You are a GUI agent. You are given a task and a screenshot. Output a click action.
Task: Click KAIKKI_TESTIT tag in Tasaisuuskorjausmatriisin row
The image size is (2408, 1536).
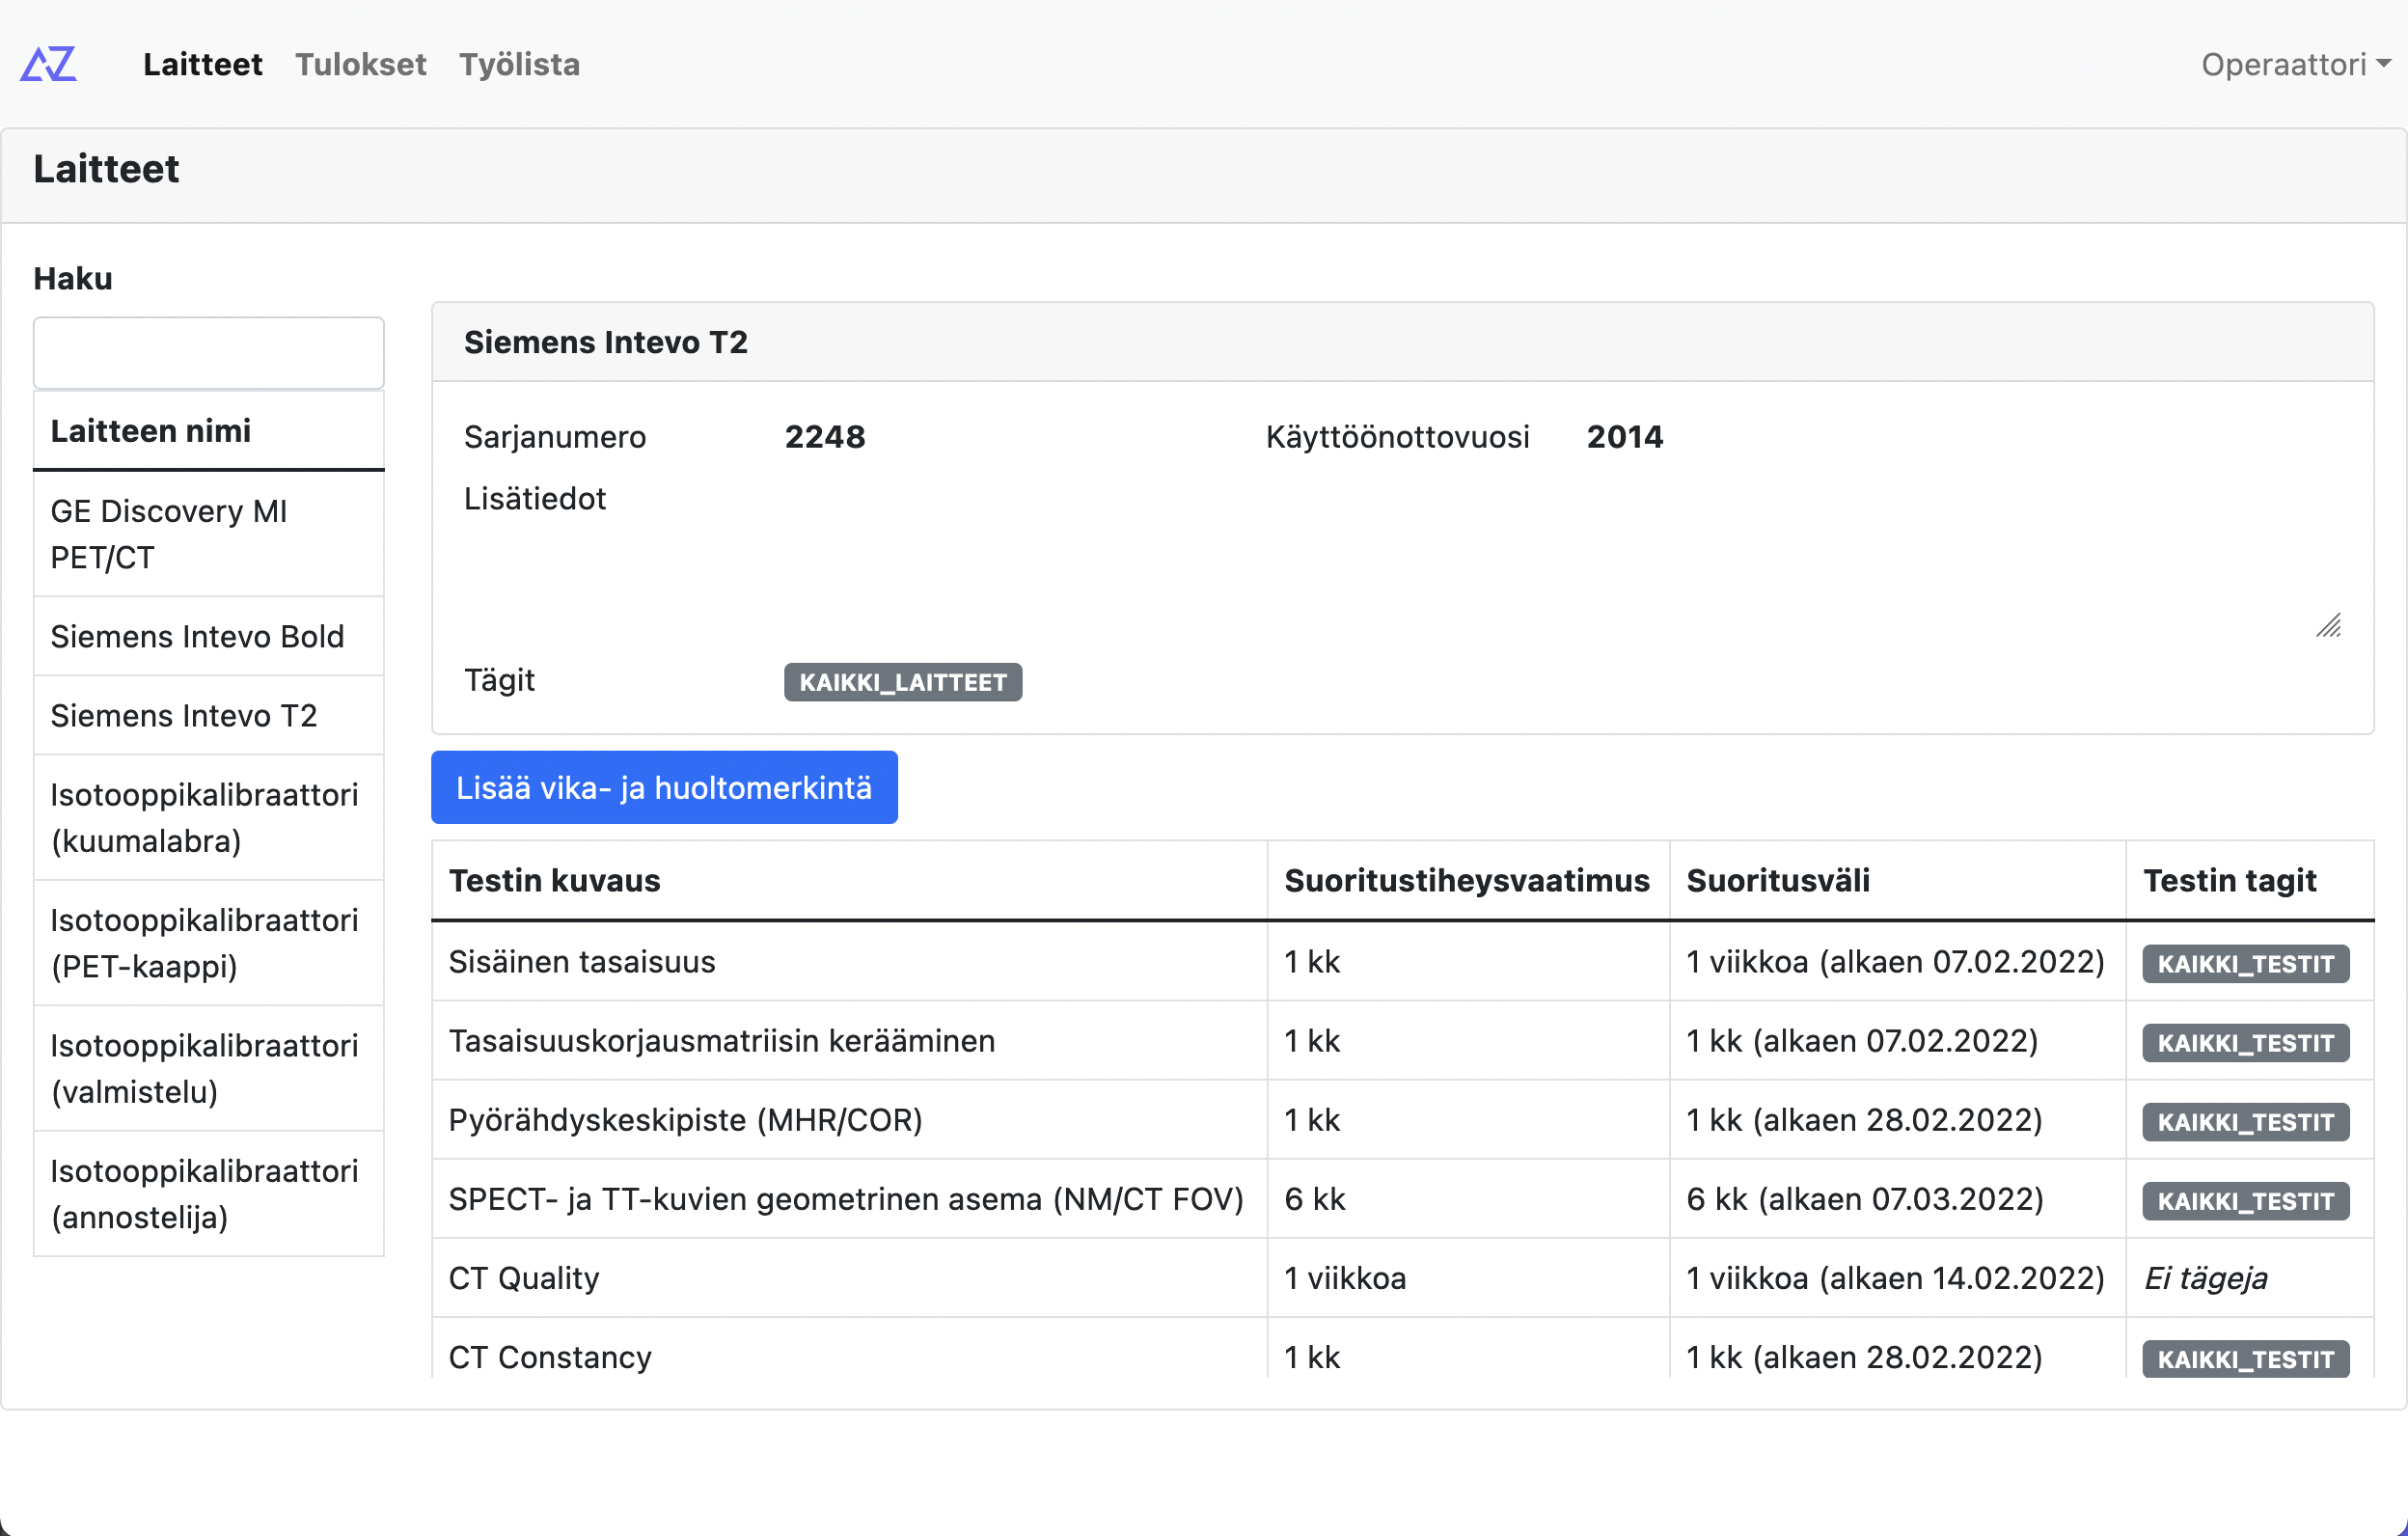click(2245, 1043)
